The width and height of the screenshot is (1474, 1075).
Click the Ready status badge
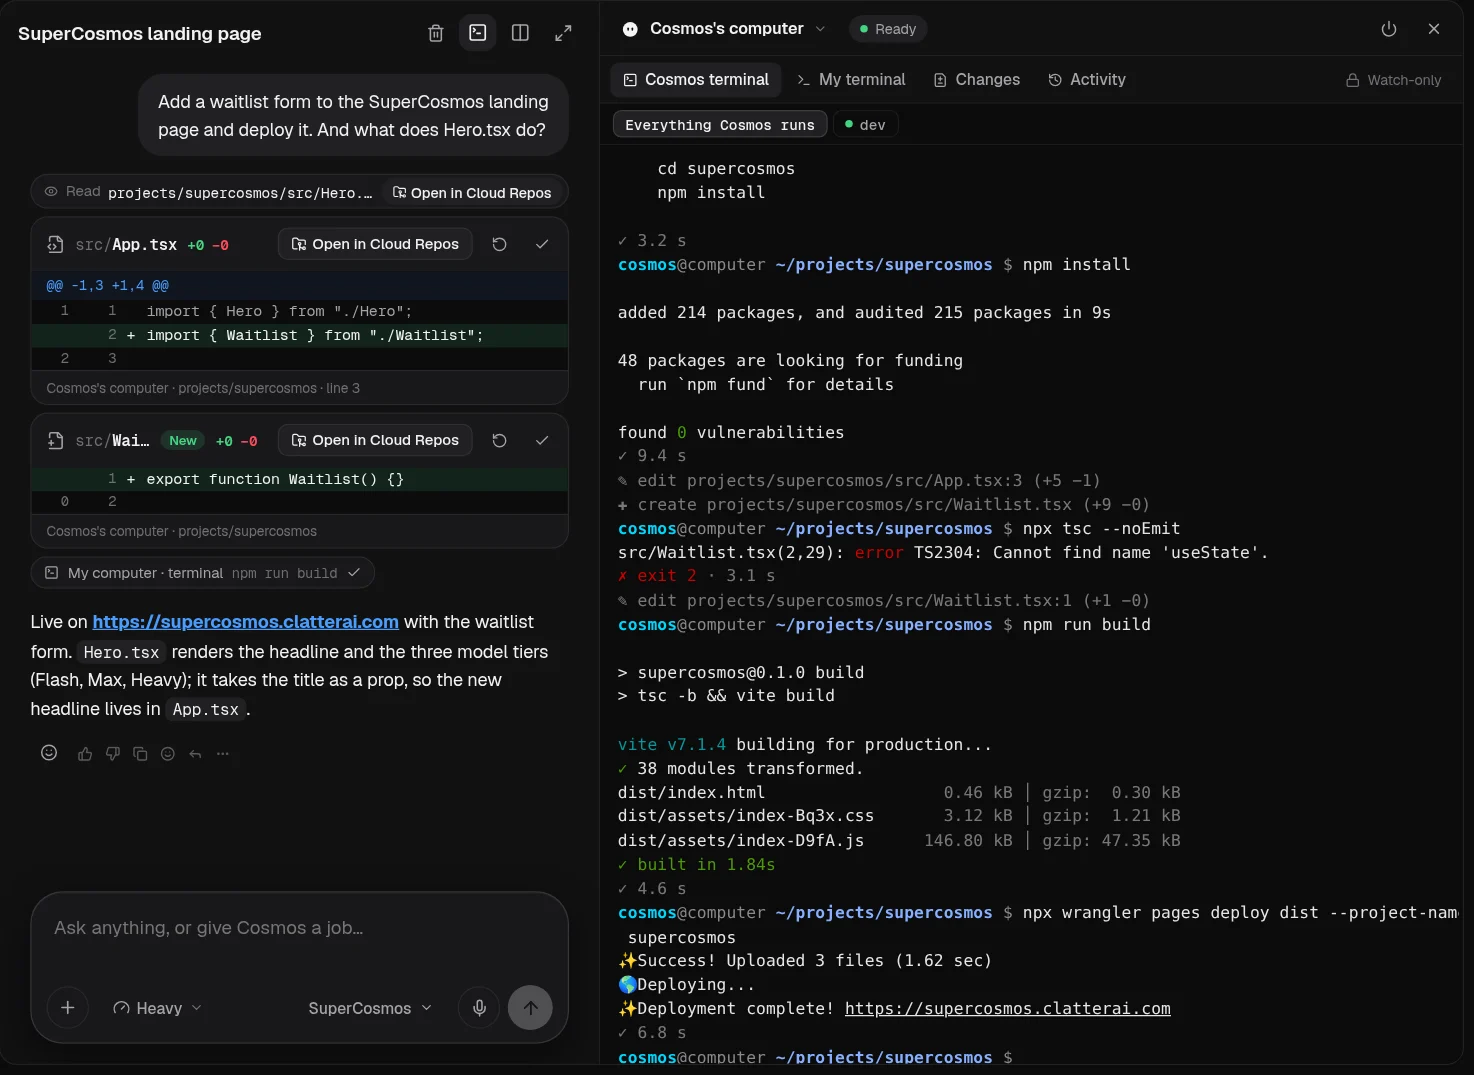tap(888, 29)
